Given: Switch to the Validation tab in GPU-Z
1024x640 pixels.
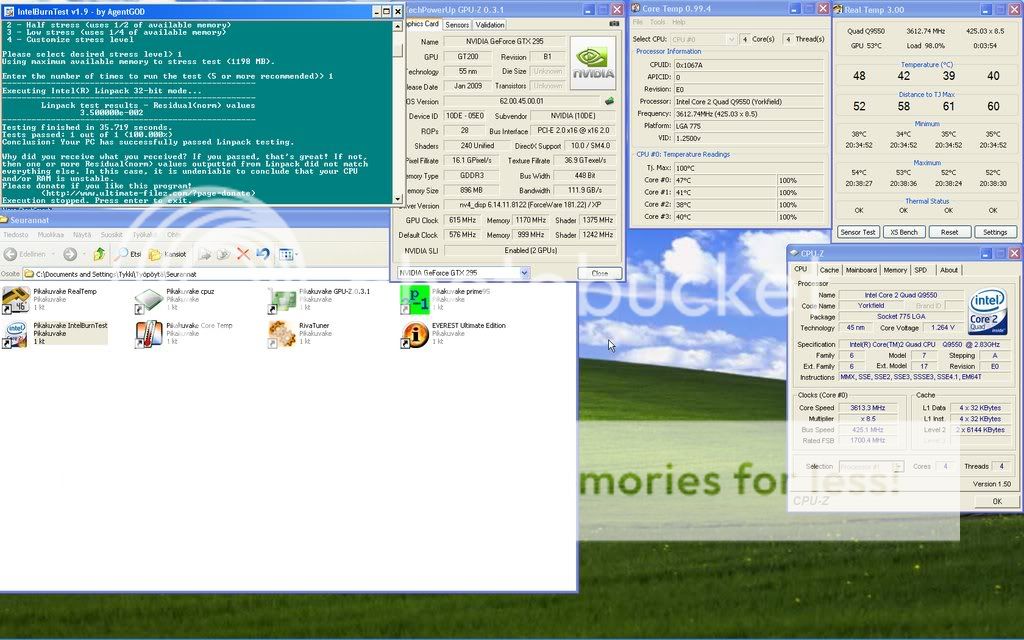Looking at the screenshot, I should (x=490, y=25).
